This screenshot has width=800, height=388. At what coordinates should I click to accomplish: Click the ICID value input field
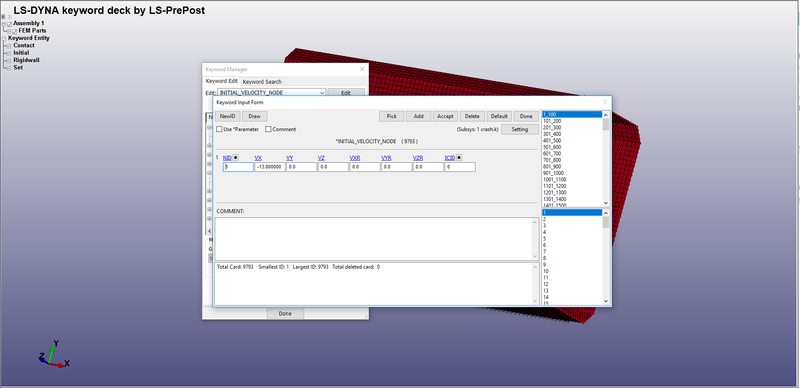pyautogui.click(x=460, y=167)
